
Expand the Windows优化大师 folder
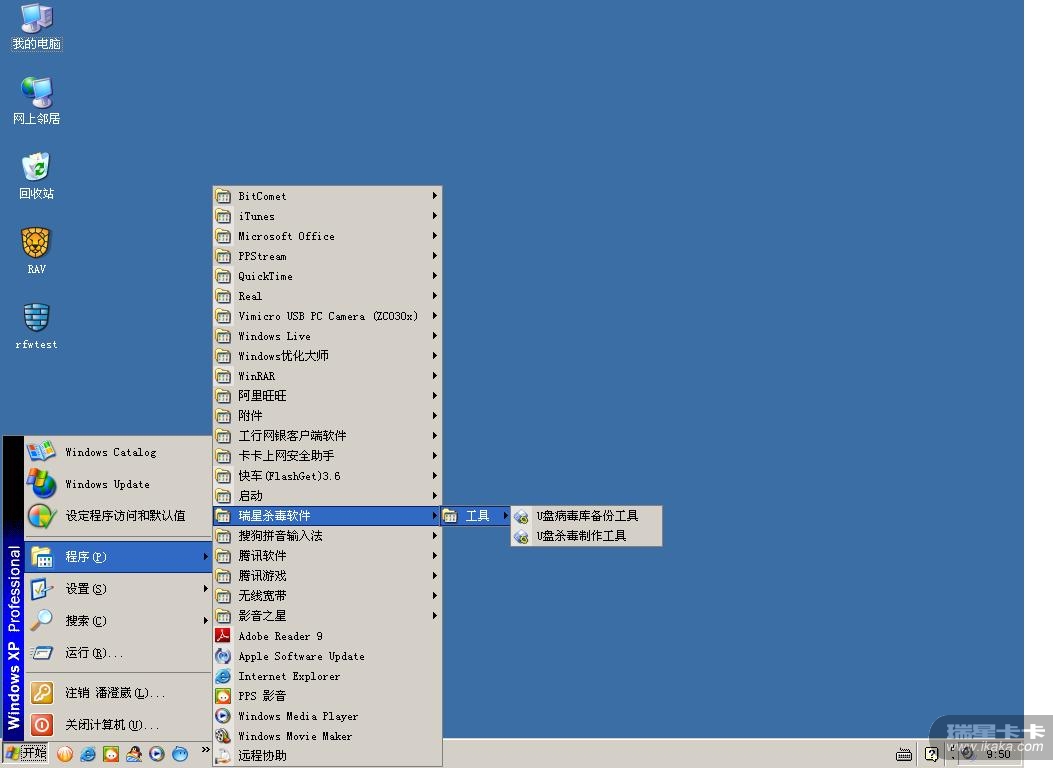click(x=328, y=356)
